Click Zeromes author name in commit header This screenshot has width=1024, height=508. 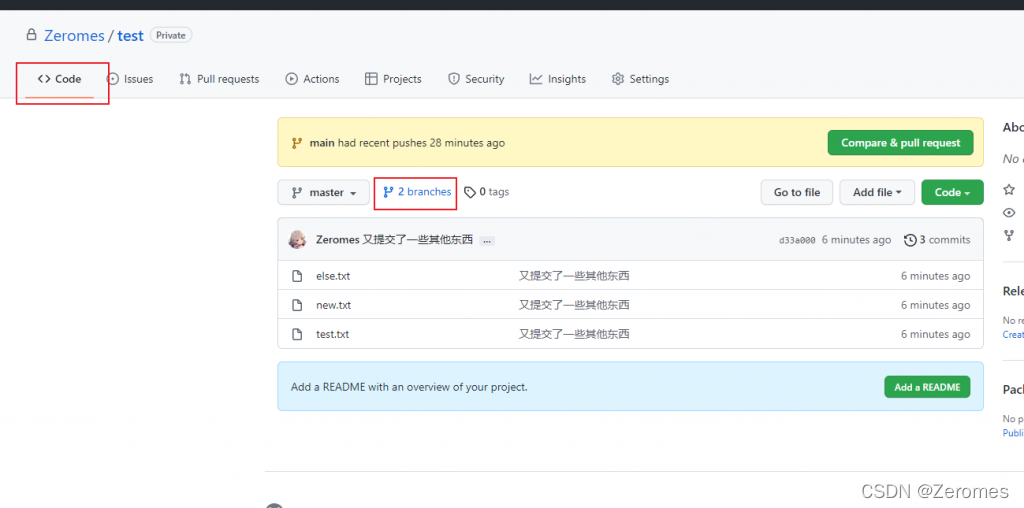tap(337, 240)
